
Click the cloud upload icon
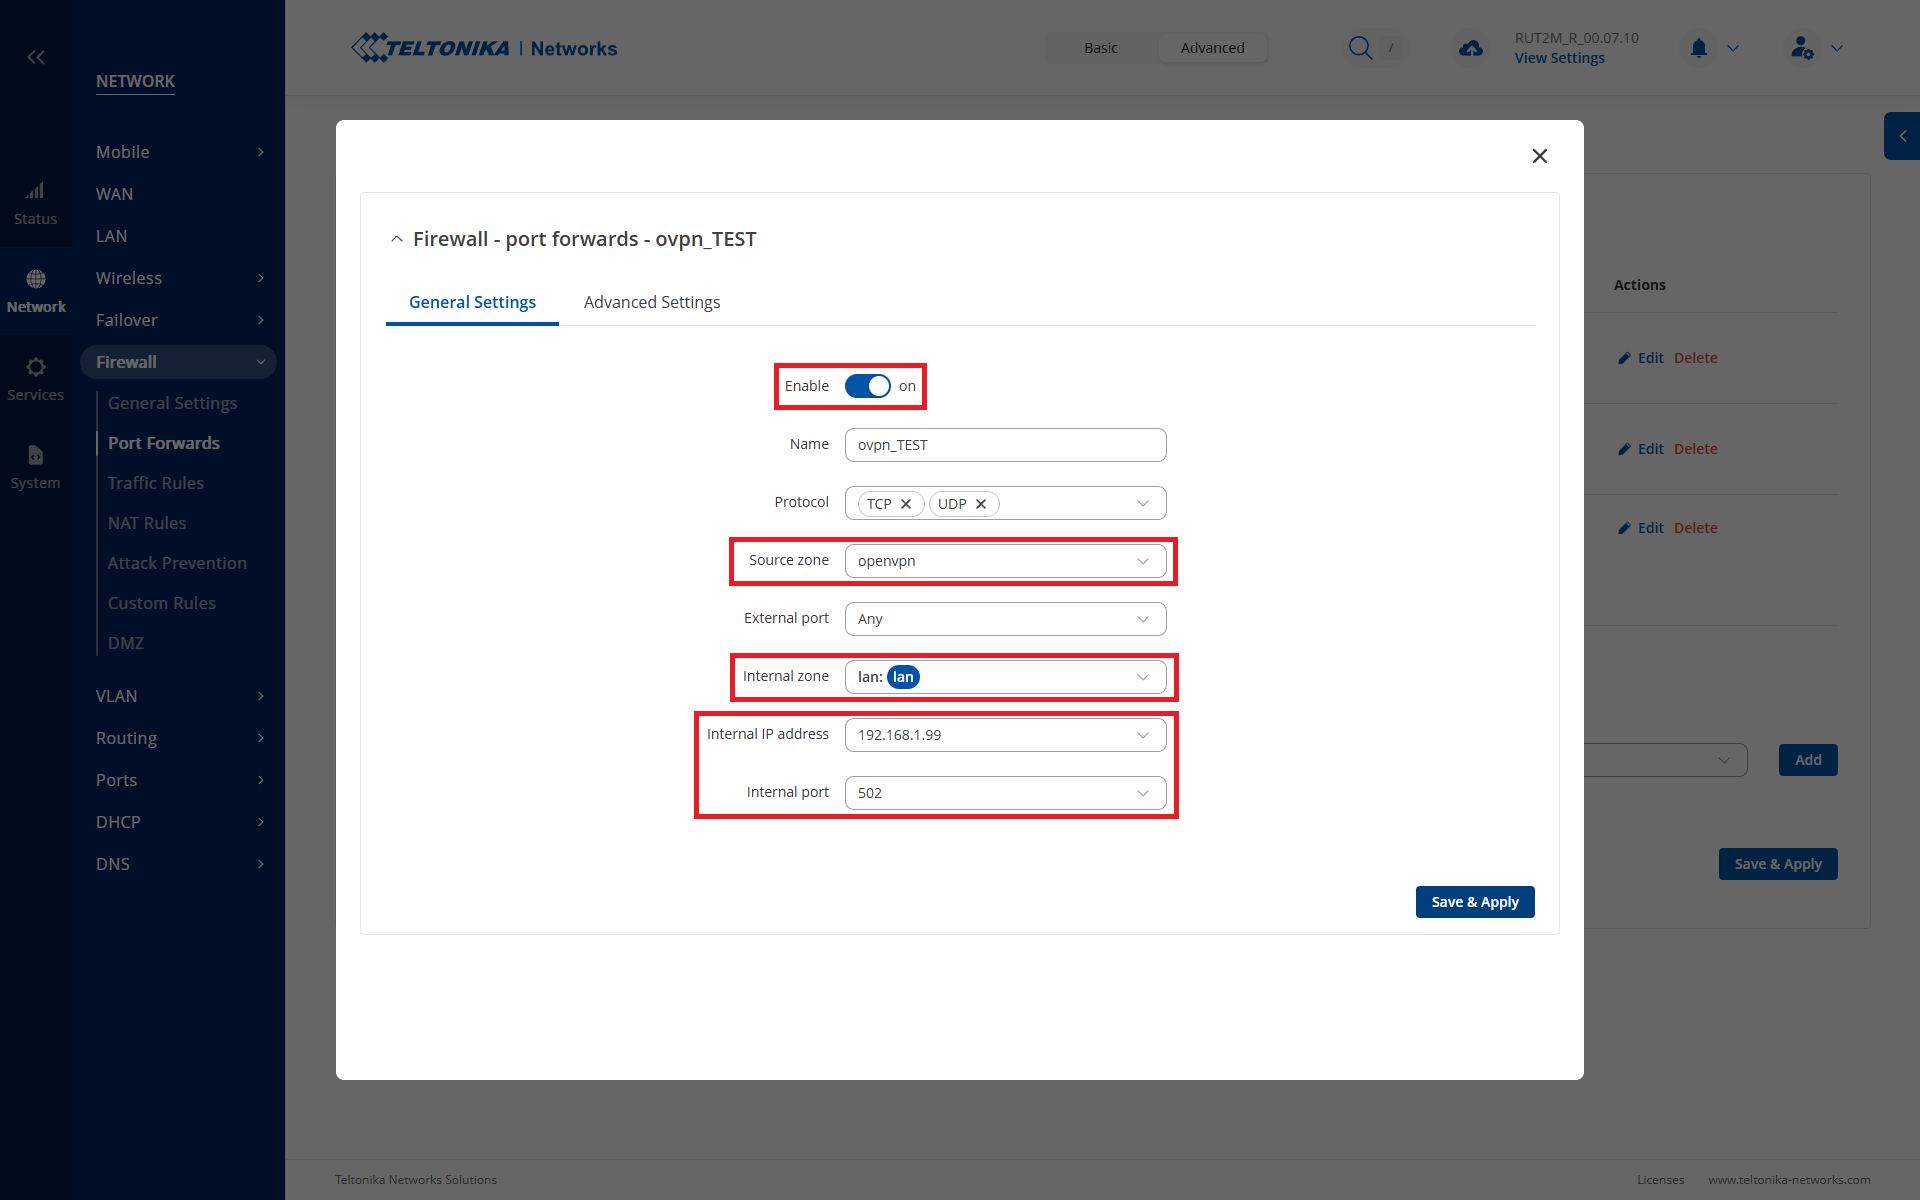[1470, 48]
